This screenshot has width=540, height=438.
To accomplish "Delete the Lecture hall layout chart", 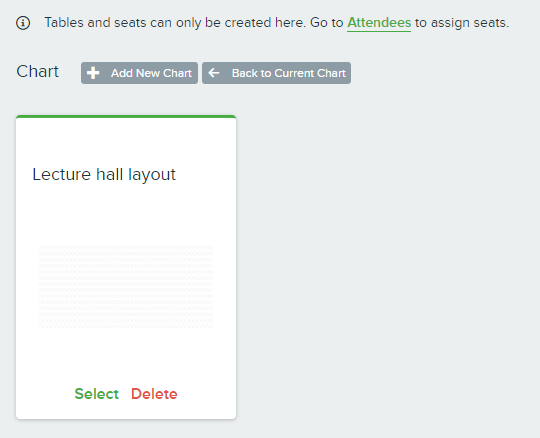I will pos(154,394).
